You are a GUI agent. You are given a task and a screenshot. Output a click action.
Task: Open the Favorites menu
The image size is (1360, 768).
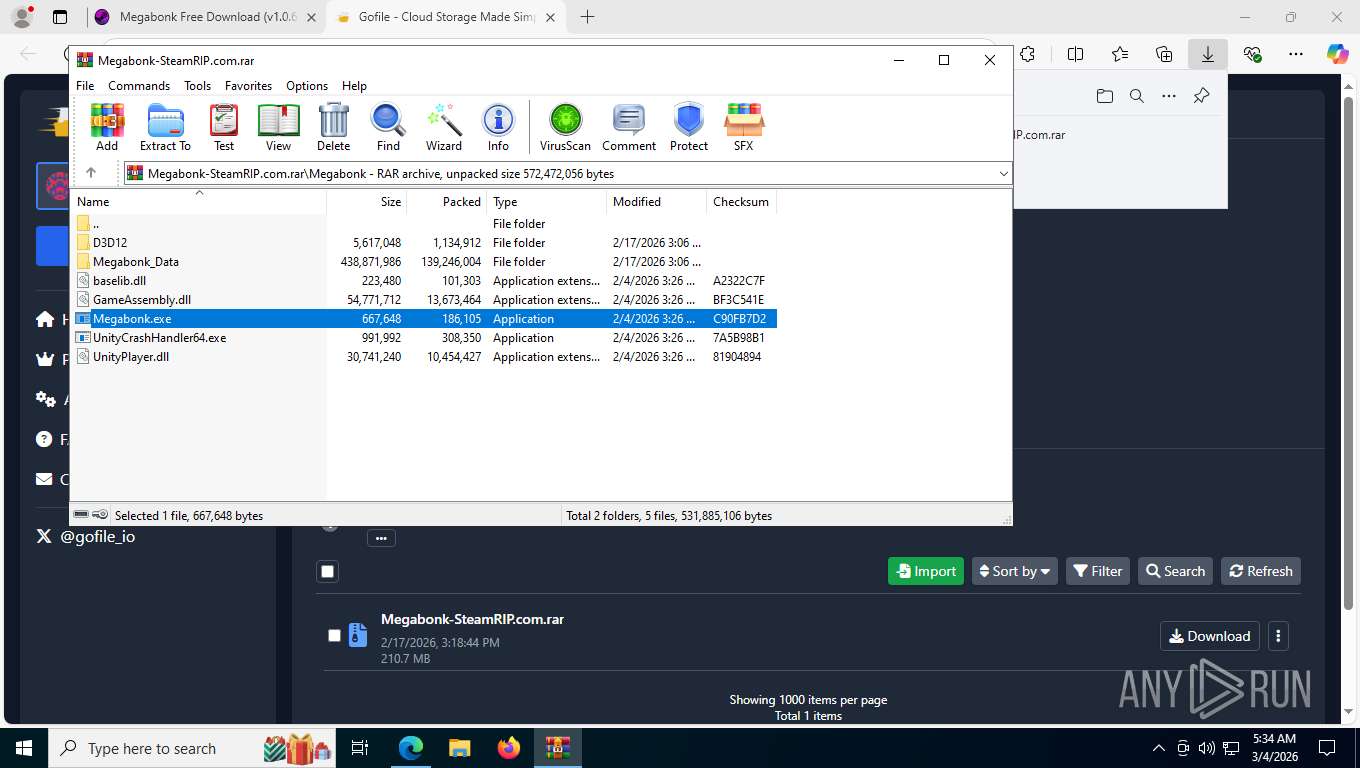tap(248, 86)
